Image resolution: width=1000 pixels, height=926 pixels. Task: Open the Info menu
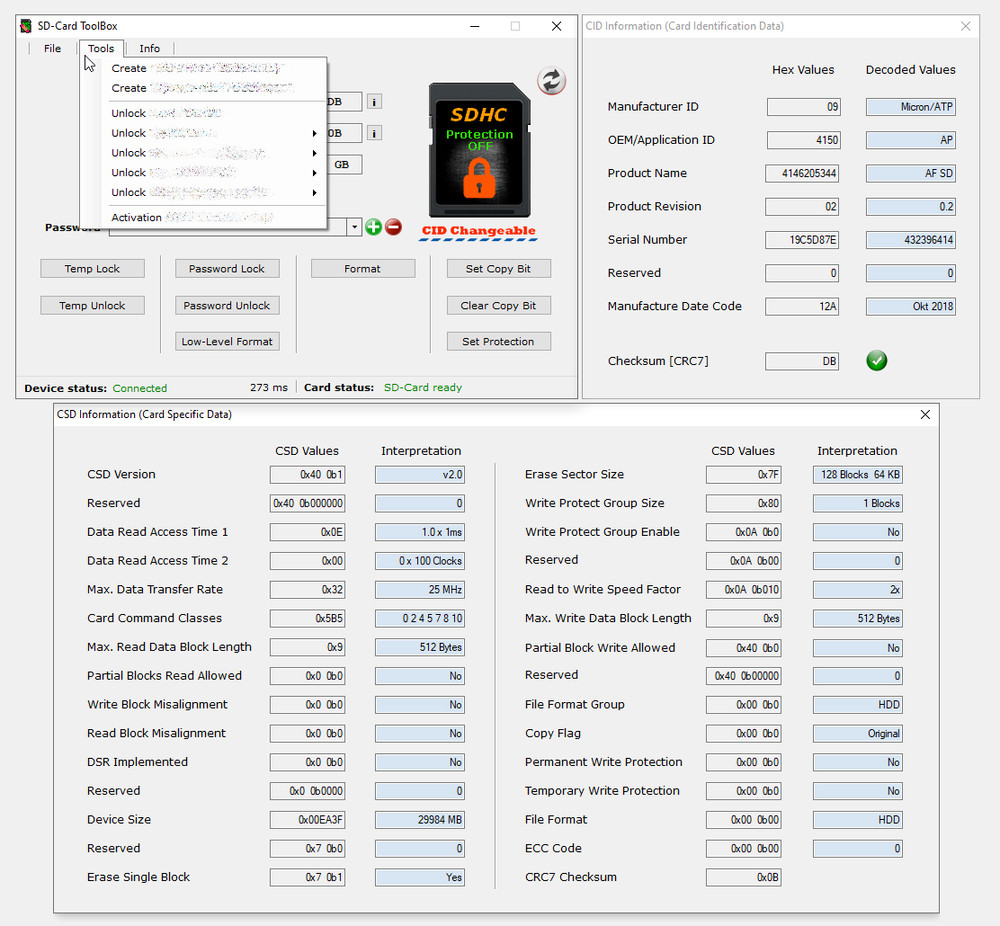[149, 48]
